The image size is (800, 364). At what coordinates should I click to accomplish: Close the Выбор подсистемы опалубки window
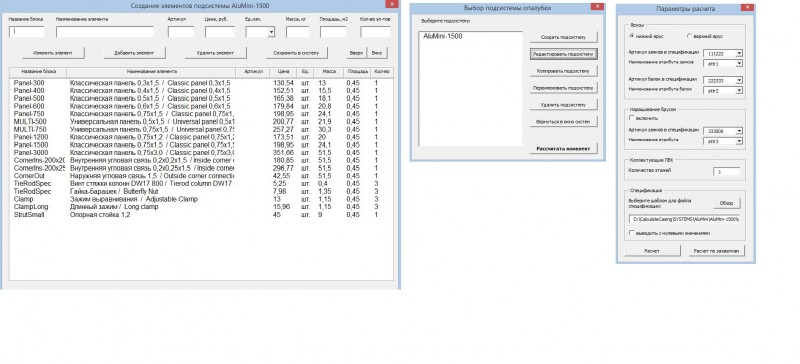(597, 7)
